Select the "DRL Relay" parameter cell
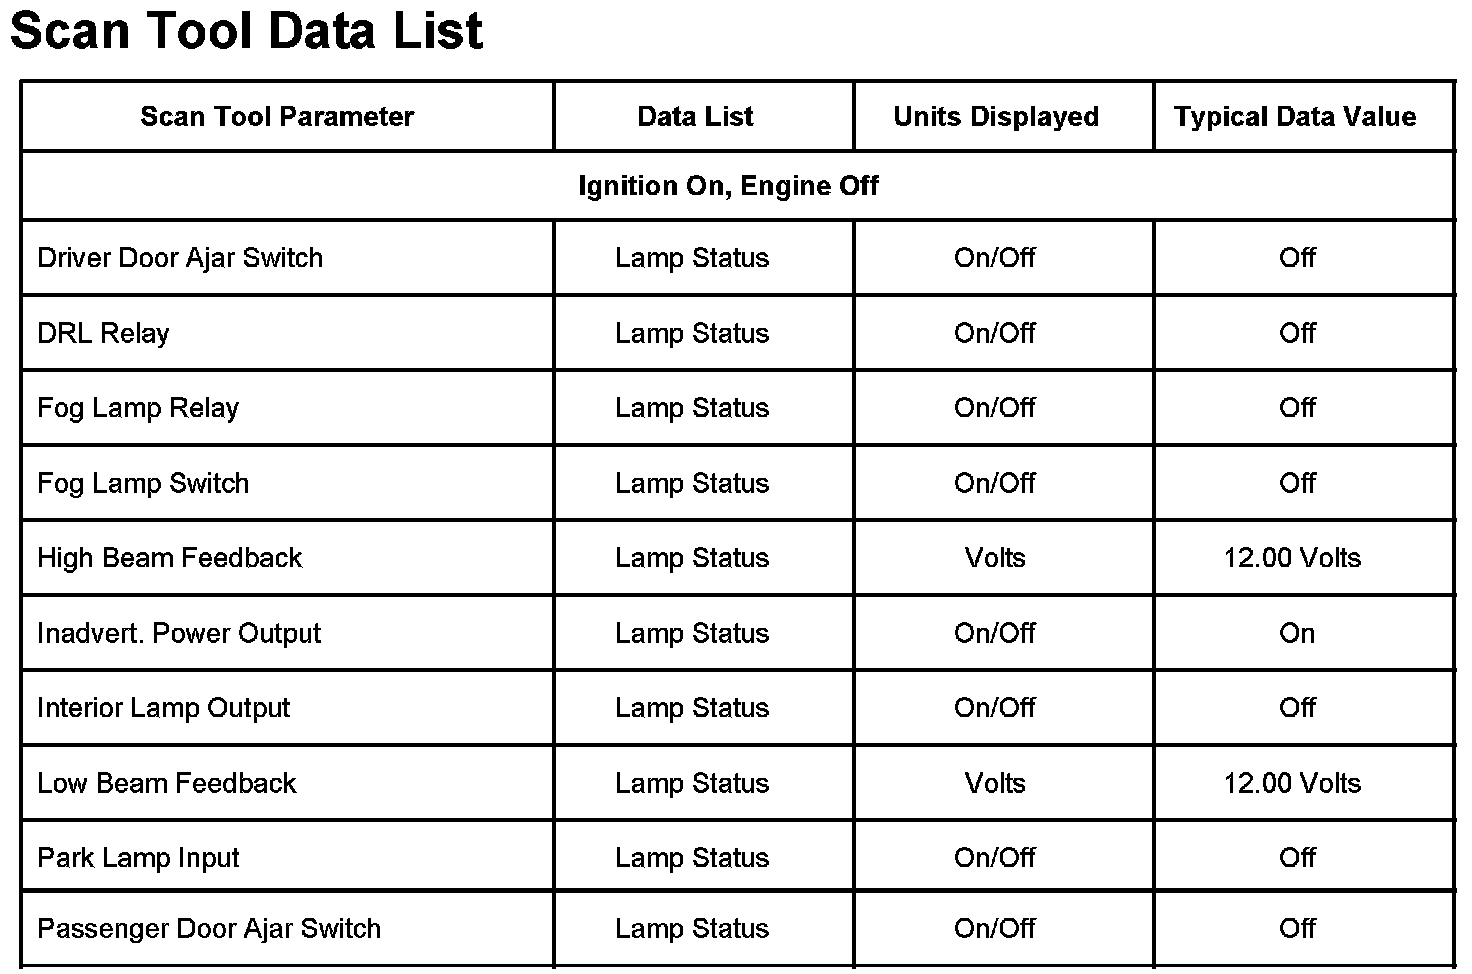Screen dimensions: 1472x974 coord(103,333)
